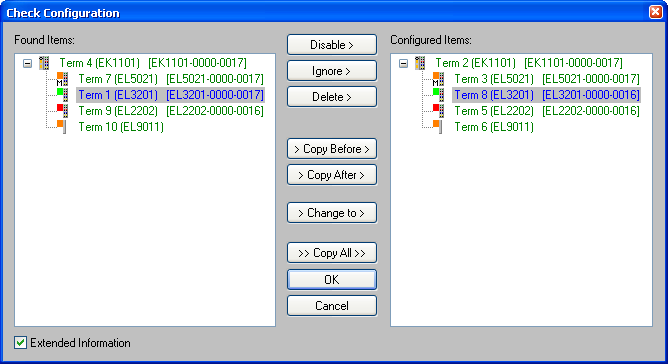The image size is (668, 364).
Task: Select Term 9 (EL2202) in Found Items
Action: (x=171, y=111)
